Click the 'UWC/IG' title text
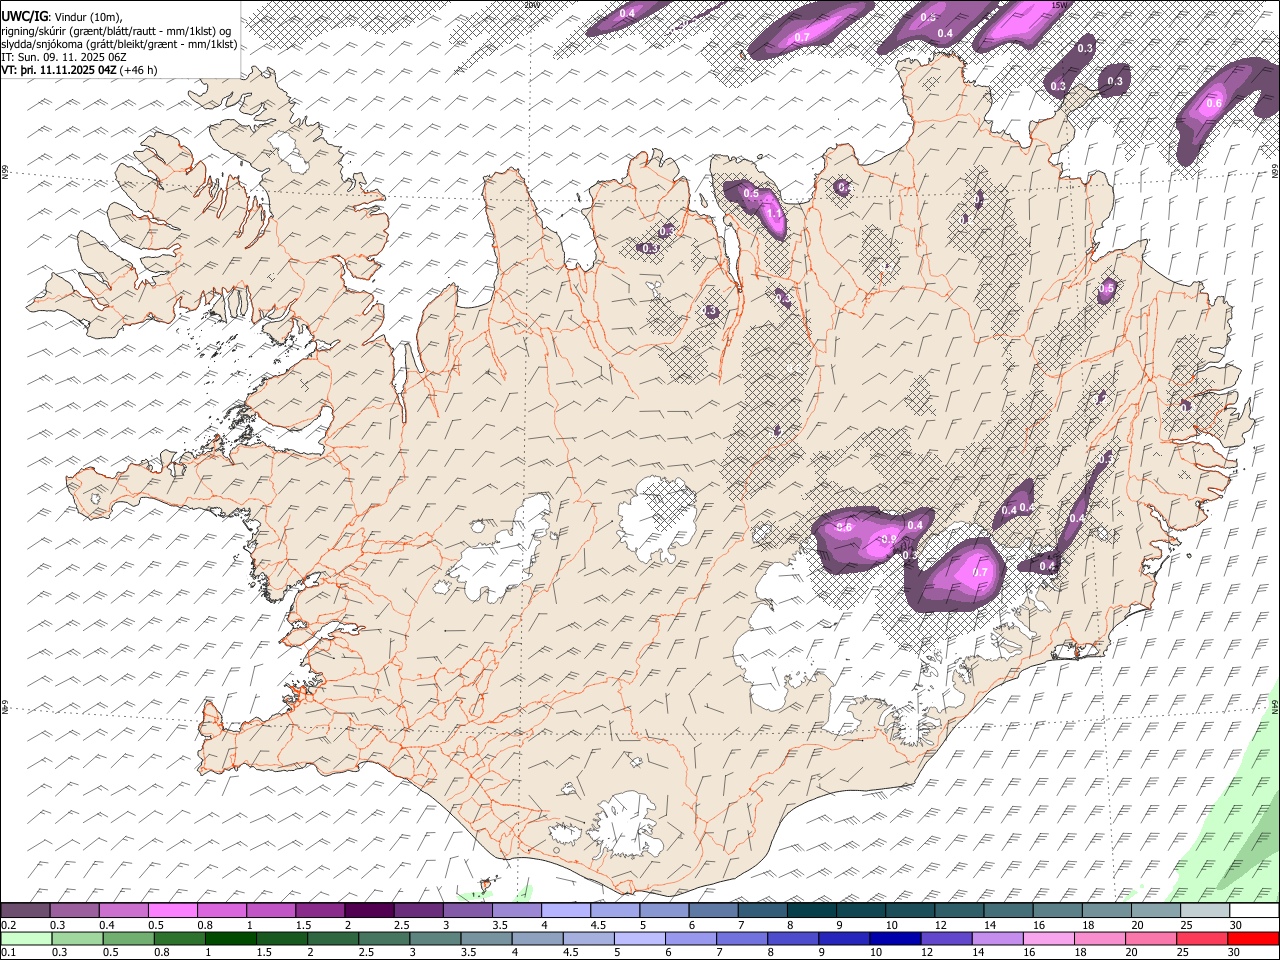Screen dimensions: 1280x960 click(x=24, y=16)
